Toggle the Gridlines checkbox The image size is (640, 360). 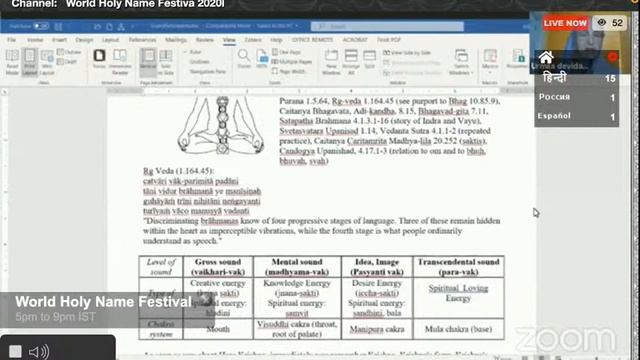click(x=197, y=62)
